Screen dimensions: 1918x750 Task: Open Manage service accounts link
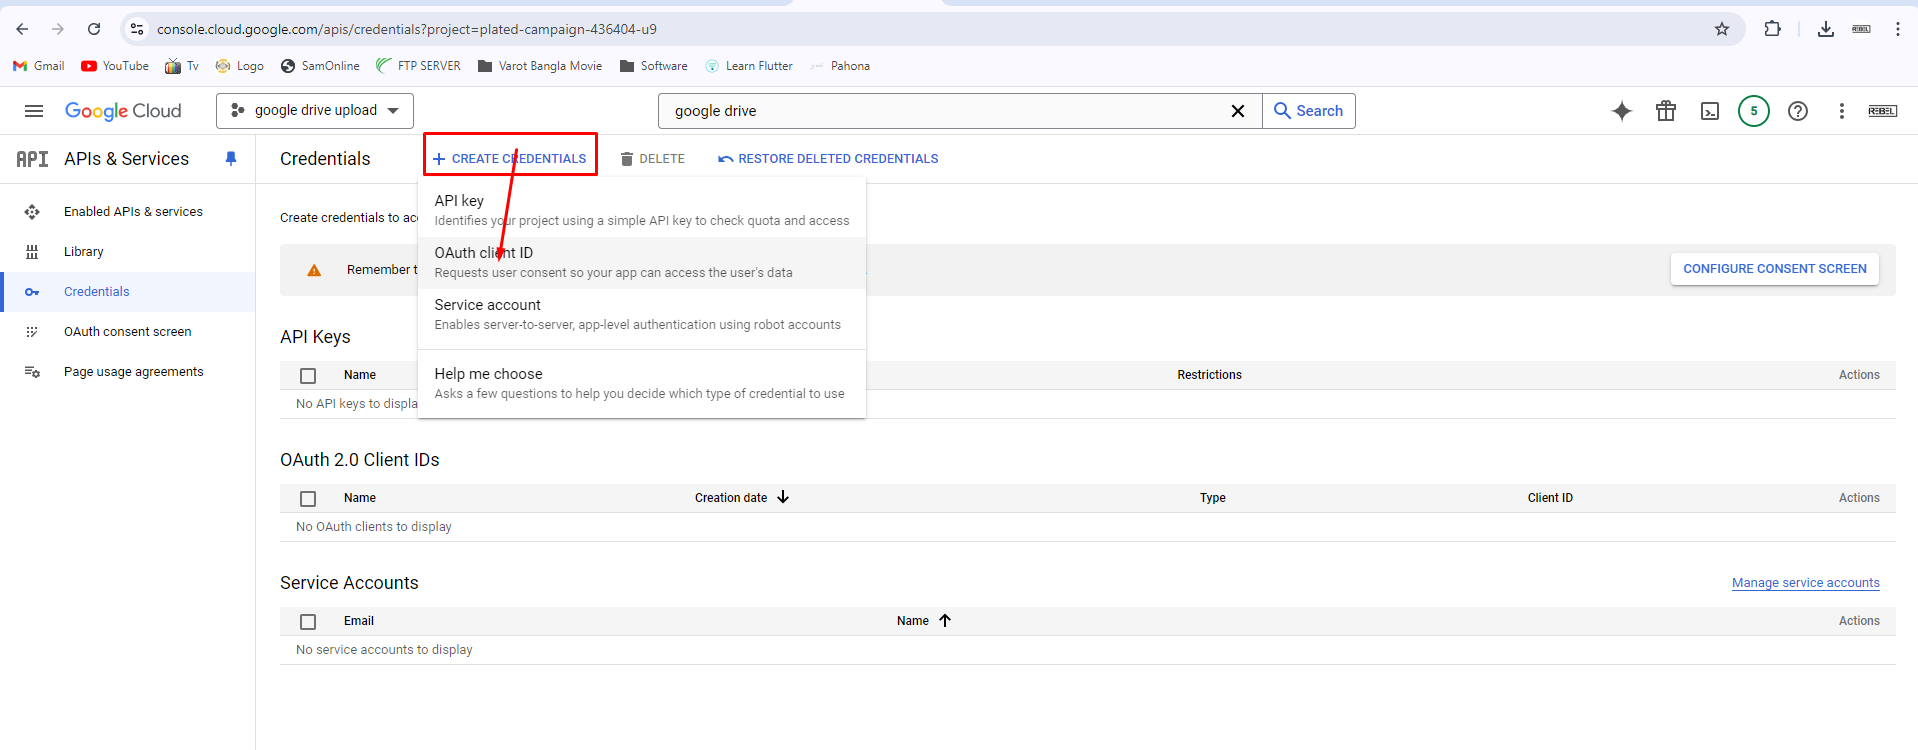tap(1806, 583)
